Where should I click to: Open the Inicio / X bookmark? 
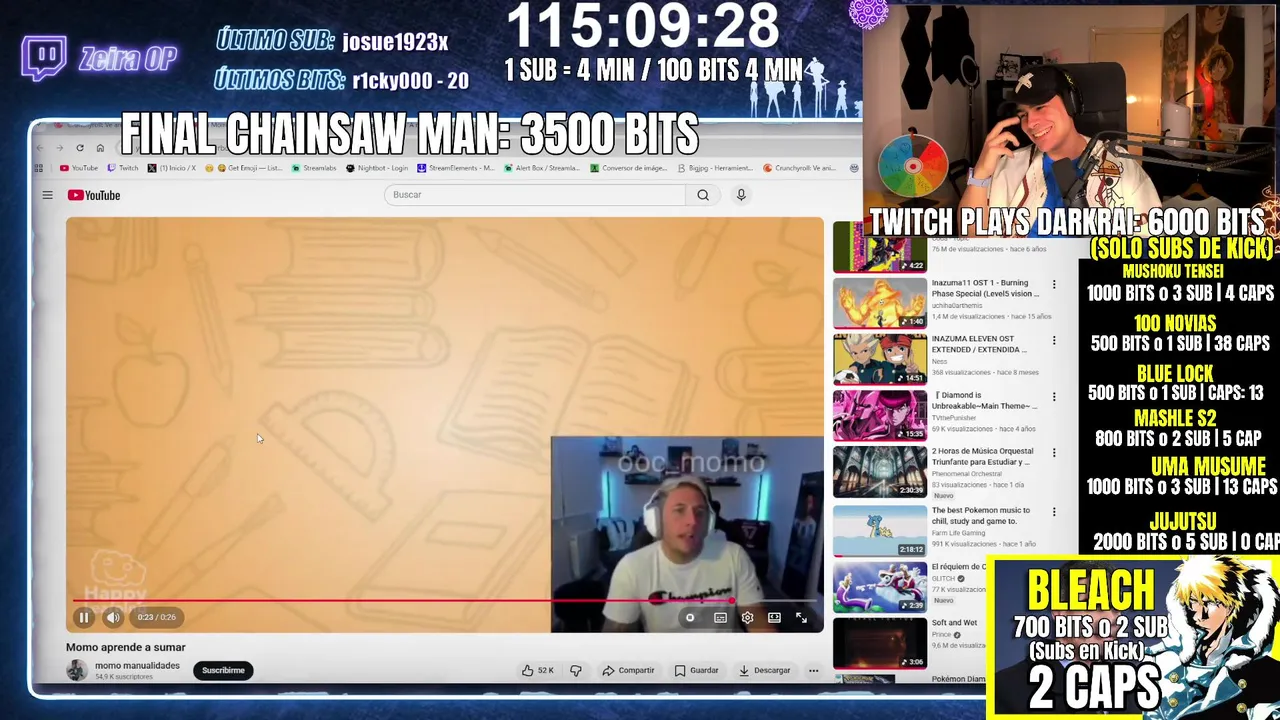pyautogui.click(x=172, y=168)
